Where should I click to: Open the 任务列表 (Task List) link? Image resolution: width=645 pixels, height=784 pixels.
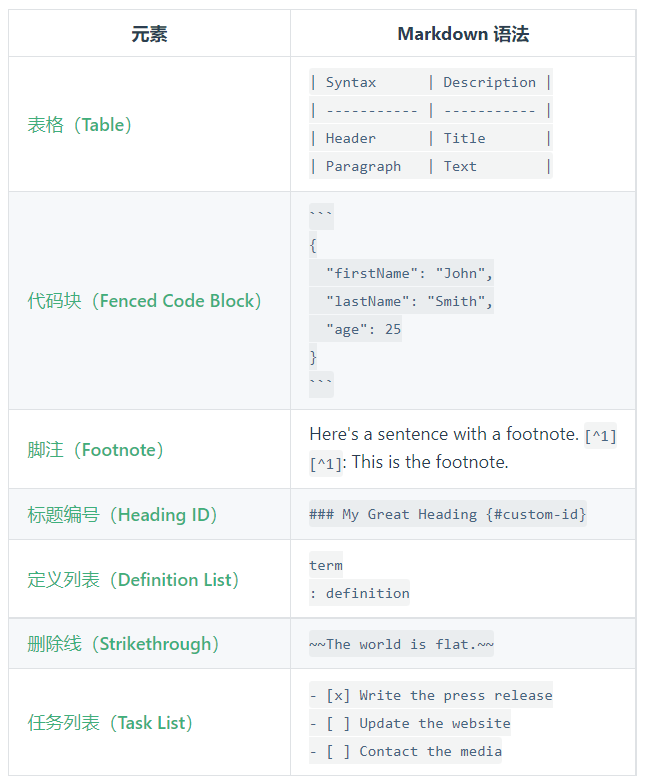(110, 722)
